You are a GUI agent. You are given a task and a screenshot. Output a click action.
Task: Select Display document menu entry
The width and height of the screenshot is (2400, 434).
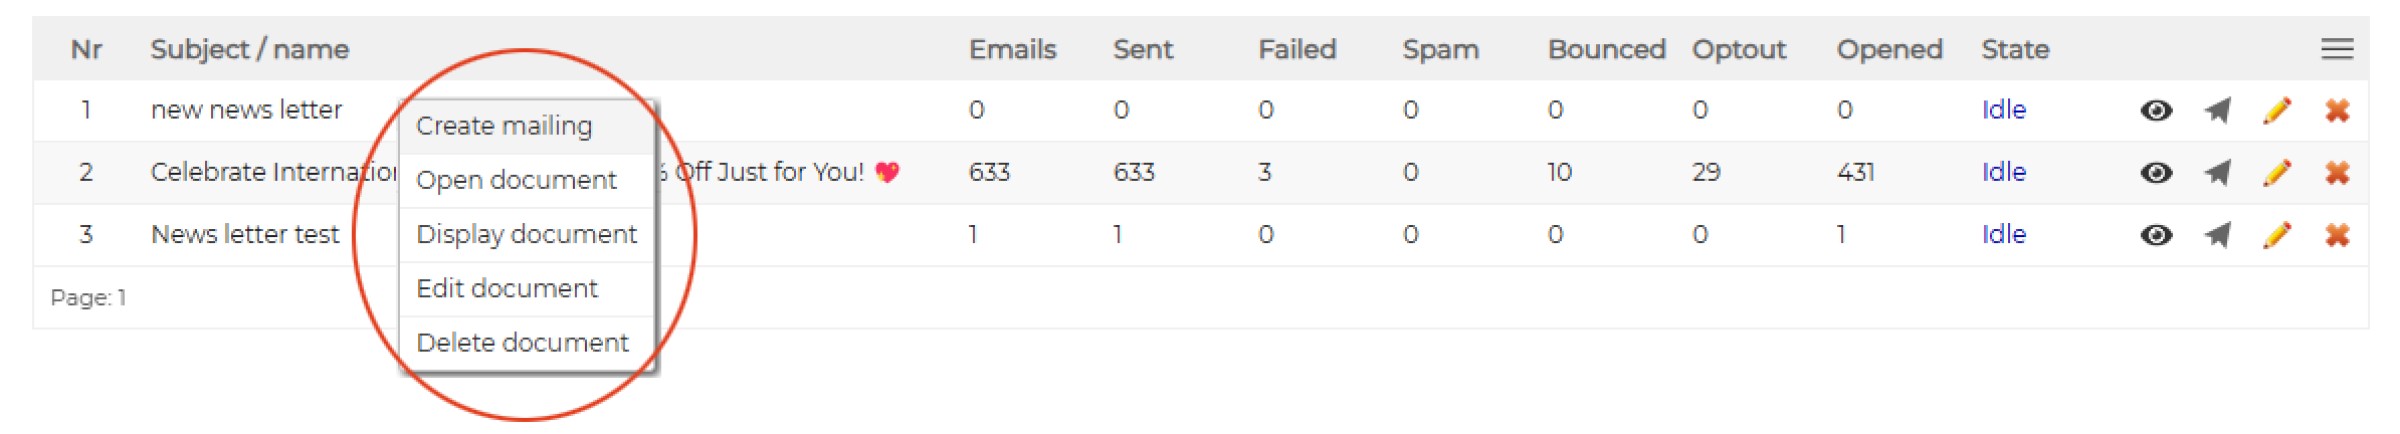point(526,234)
